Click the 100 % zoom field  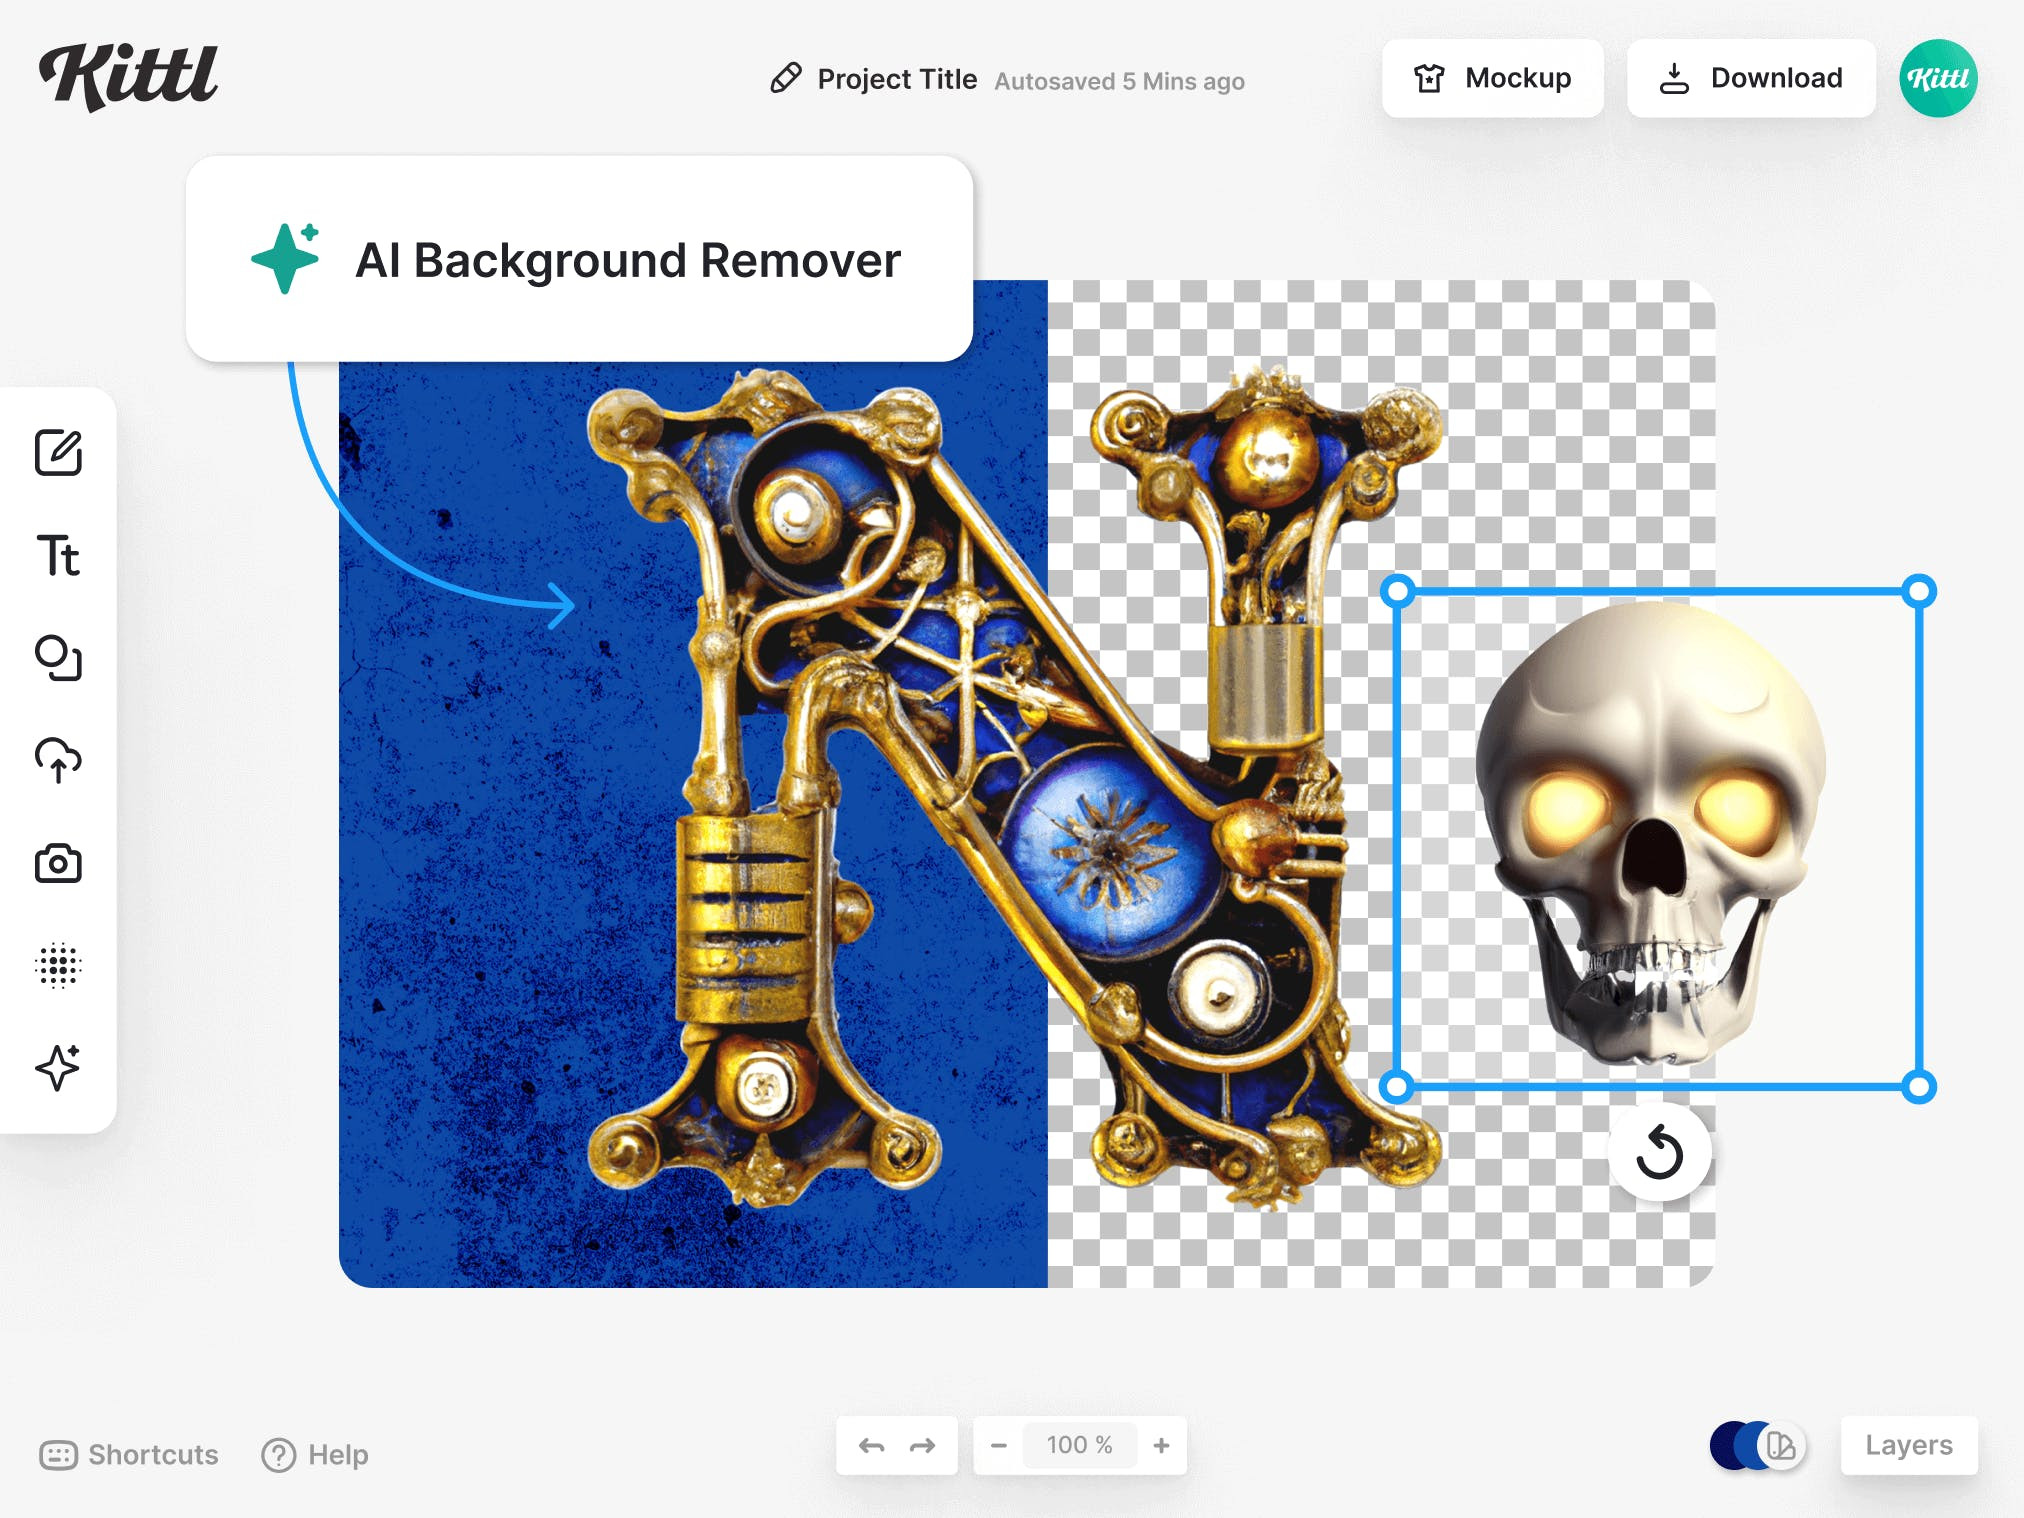[1079, 1445]
